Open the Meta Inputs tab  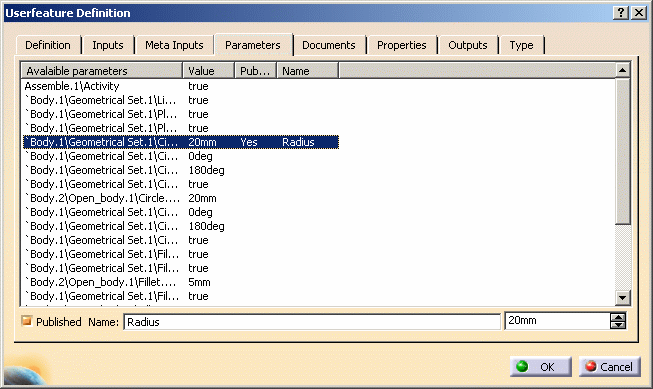[x=174, y=45]
